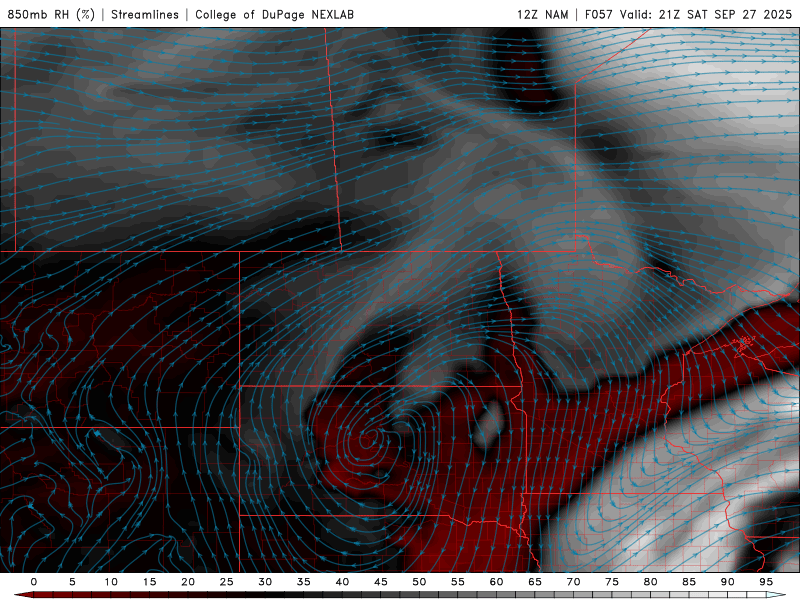Click the 95 label on the colorbar
This screenshot has width=800, height=600.
(x=766, y=582)
